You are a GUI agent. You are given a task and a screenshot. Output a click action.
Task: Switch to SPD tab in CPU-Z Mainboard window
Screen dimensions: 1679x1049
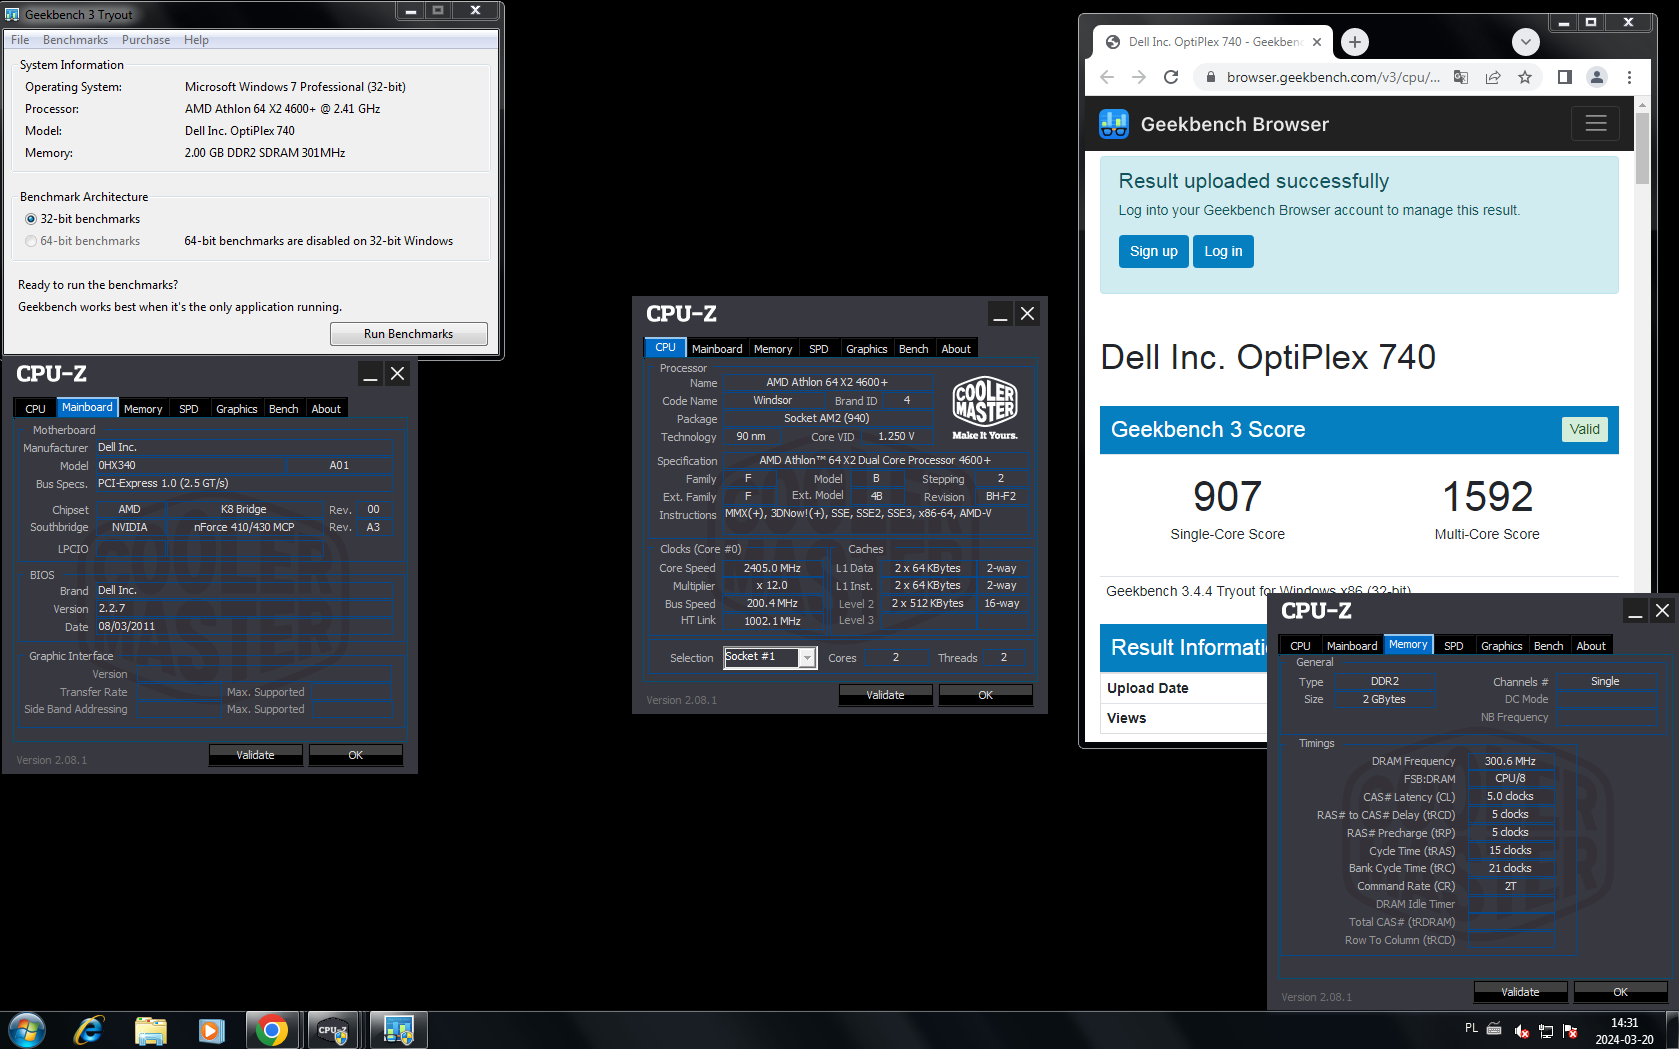coord(189,409)
